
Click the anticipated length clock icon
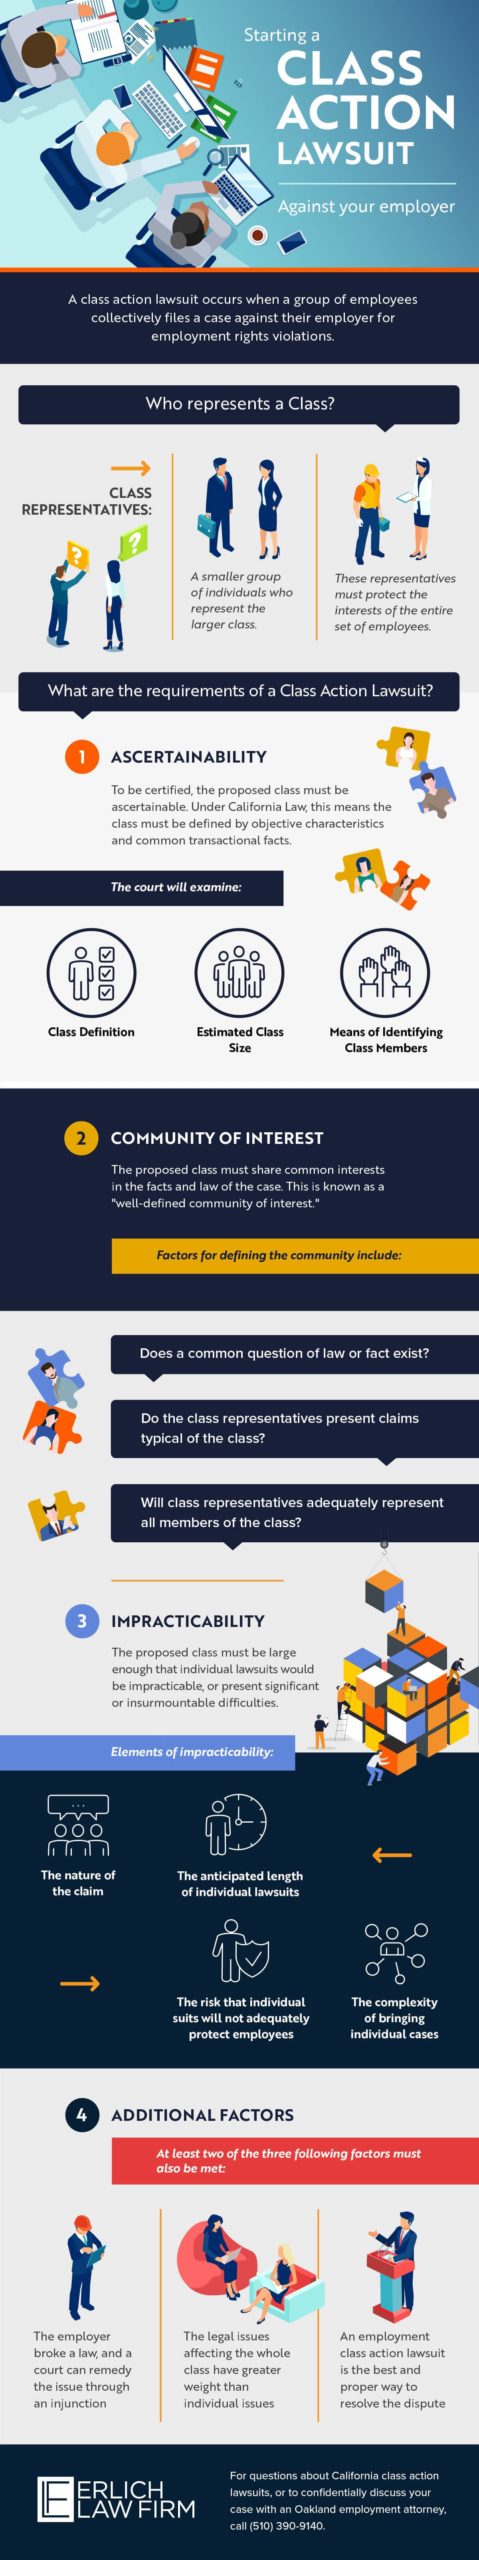(x=237, y=1825)
